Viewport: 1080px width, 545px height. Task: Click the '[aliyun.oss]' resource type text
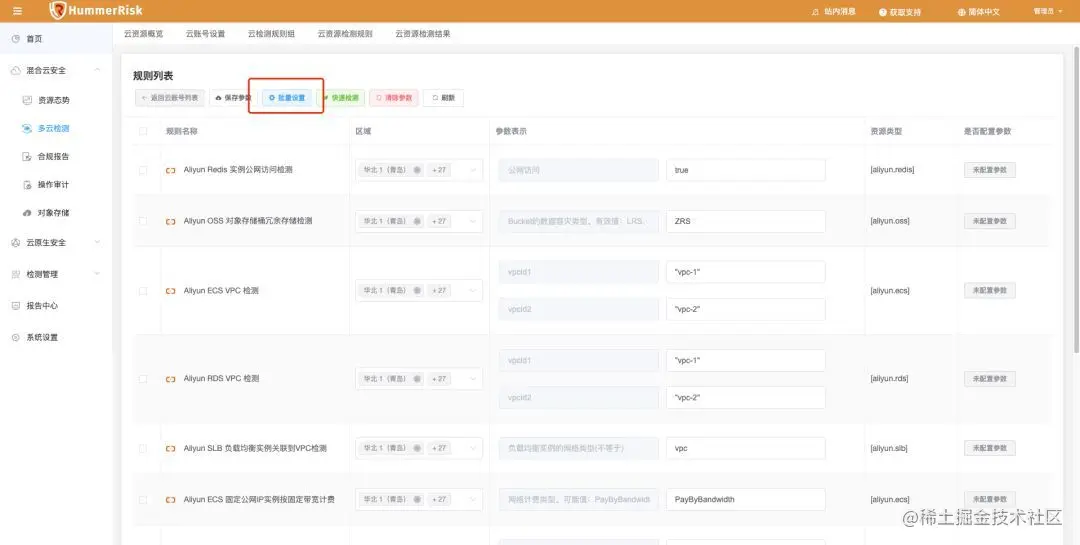[x=890, y=221]
